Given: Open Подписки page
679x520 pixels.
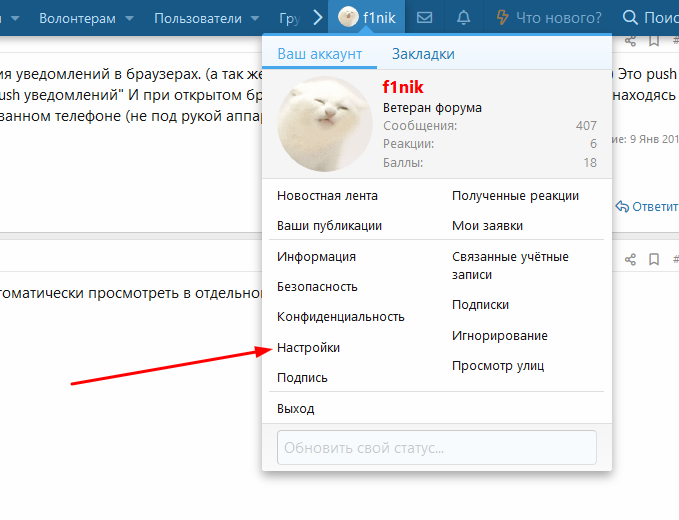Looking at the screenshot, I should coord(481,305).
